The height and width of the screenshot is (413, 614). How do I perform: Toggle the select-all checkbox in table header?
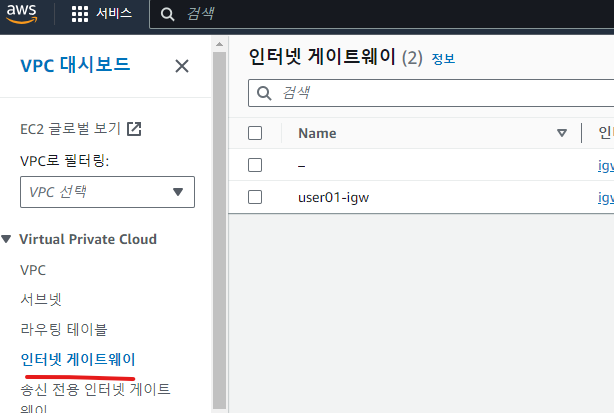click(255, 133)
